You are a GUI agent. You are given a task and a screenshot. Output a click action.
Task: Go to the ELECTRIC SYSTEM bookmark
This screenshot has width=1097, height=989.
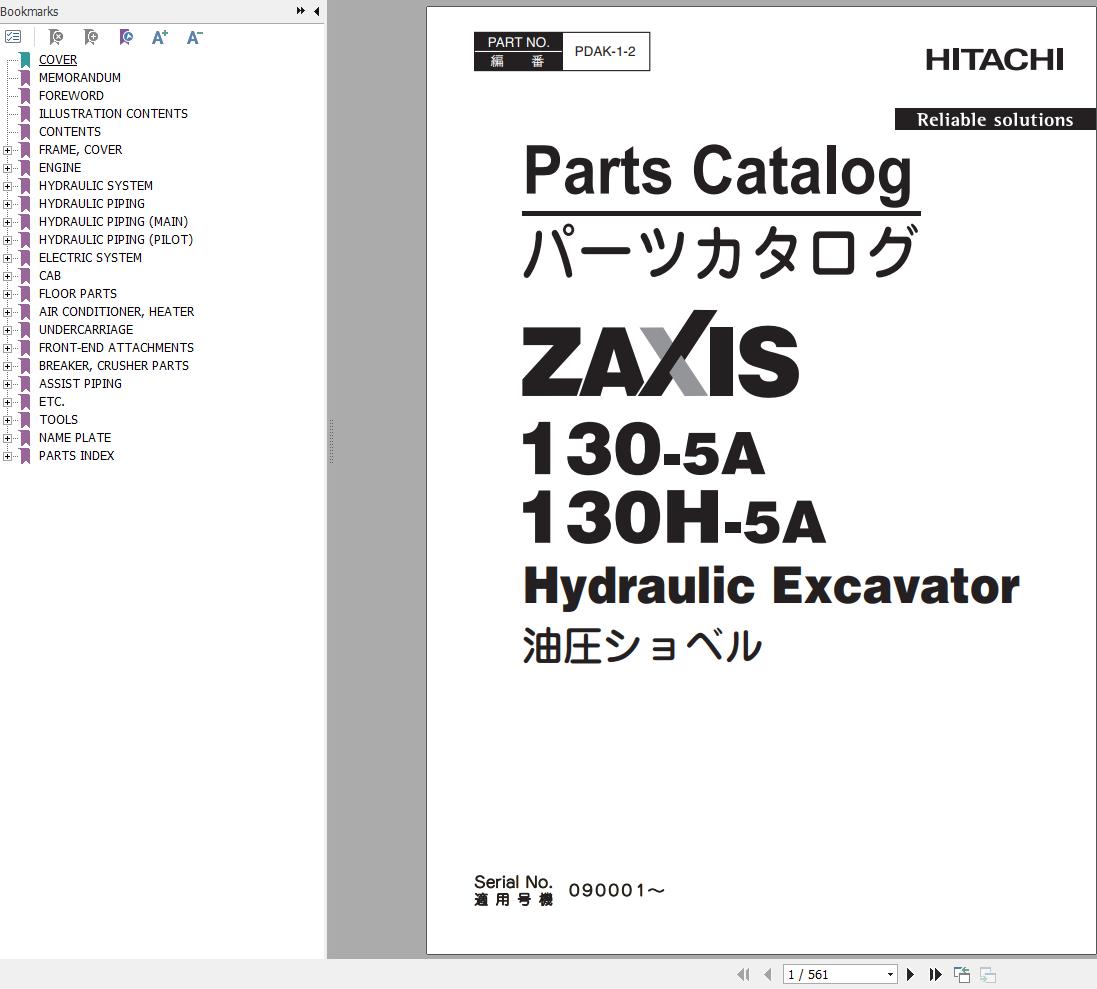[x=90, y=258]
